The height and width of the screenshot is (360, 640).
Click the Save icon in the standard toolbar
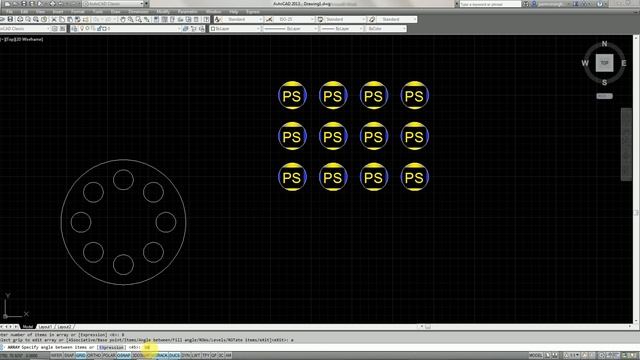[x=11, y=19]
